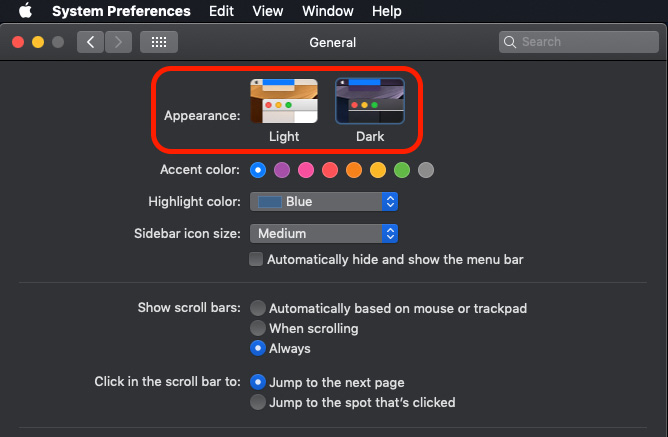
Task: Open the Highlight color dropdown
Action: (x=324, y=201)
